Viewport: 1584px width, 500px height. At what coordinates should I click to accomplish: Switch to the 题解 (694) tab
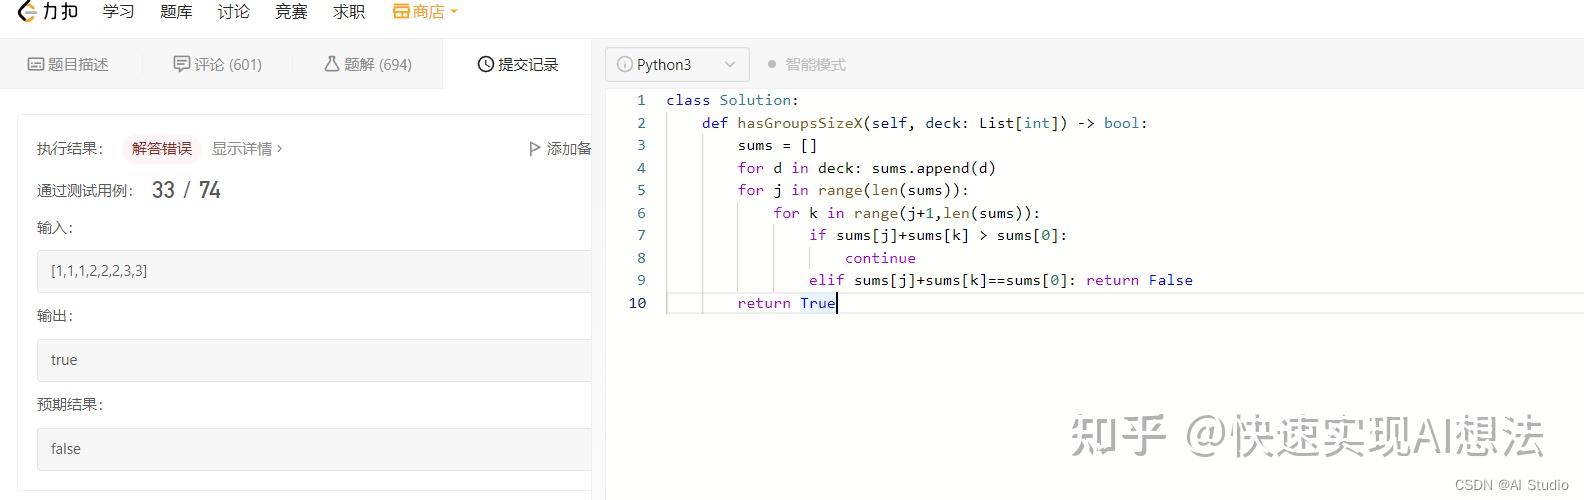(x=368, y=64)
